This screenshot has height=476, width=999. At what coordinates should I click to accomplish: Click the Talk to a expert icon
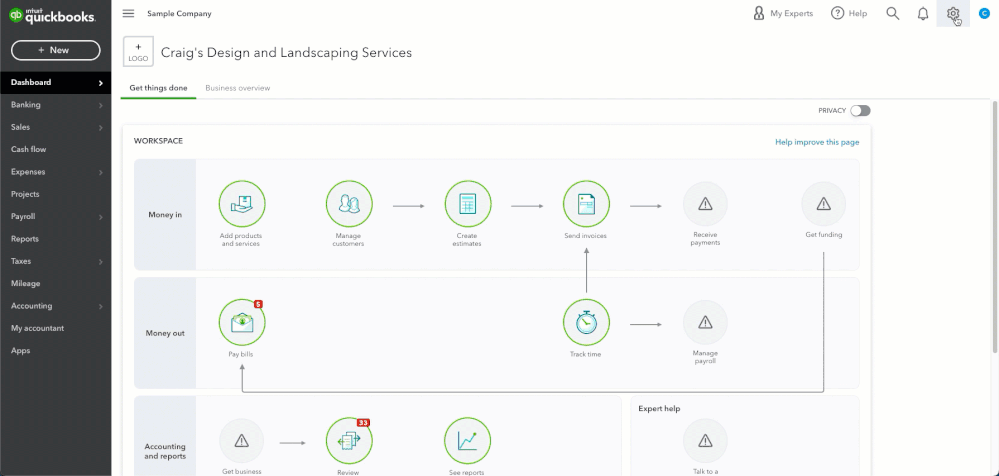point(705,440)
